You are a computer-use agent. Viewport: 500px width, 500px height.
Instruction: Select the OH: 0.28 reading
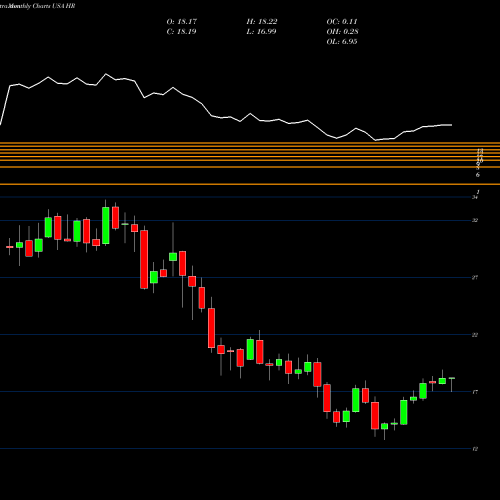coord(342,32)
